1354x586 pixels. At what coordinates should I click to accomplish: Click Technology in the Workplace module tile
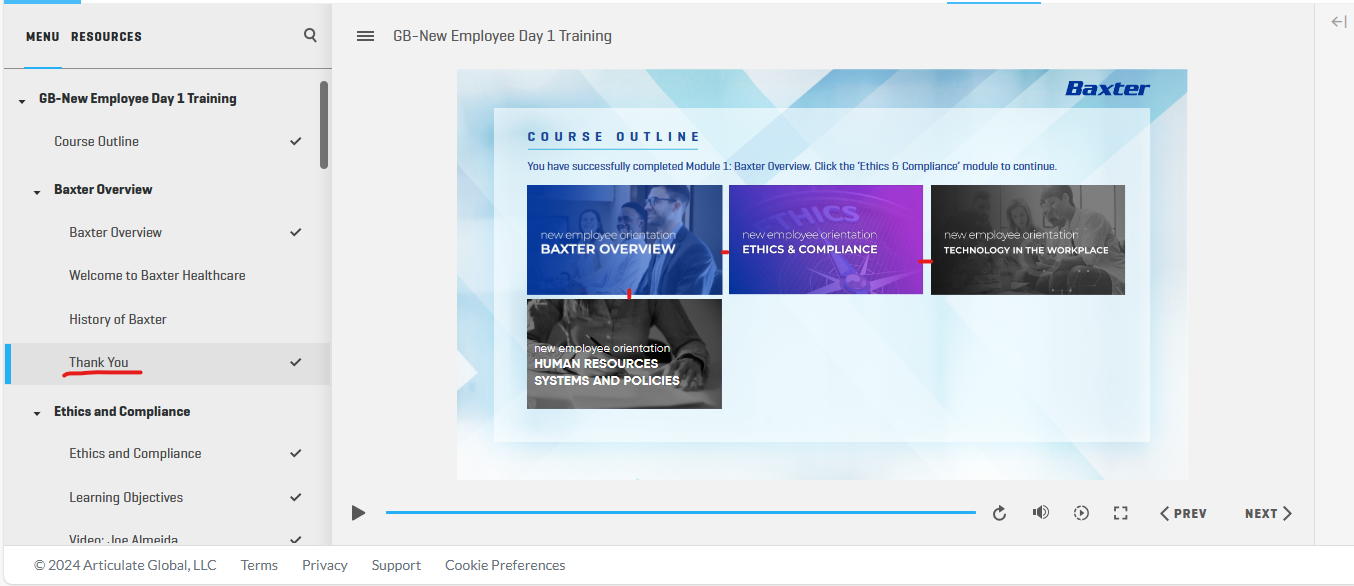(x=1028, y=240)
